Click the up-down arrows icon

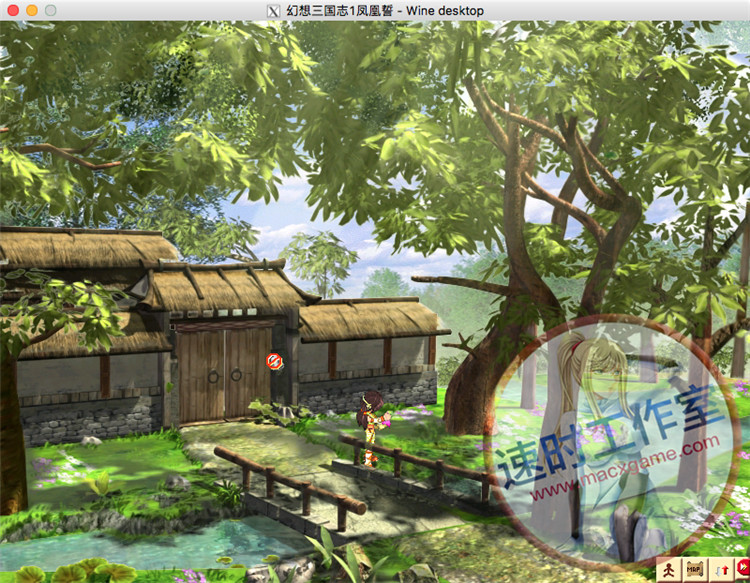click(x=721, y=570)
